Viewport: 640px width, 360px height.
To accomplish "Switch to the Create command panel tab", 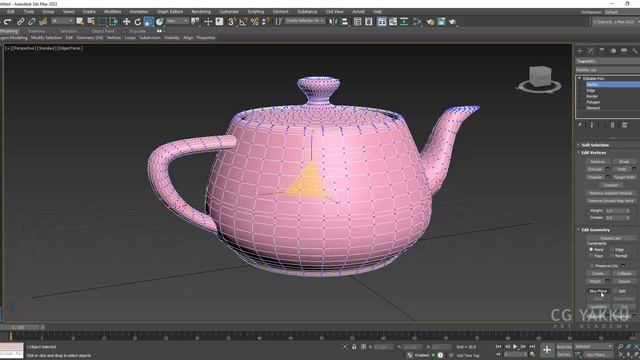I will click(580, 51).
